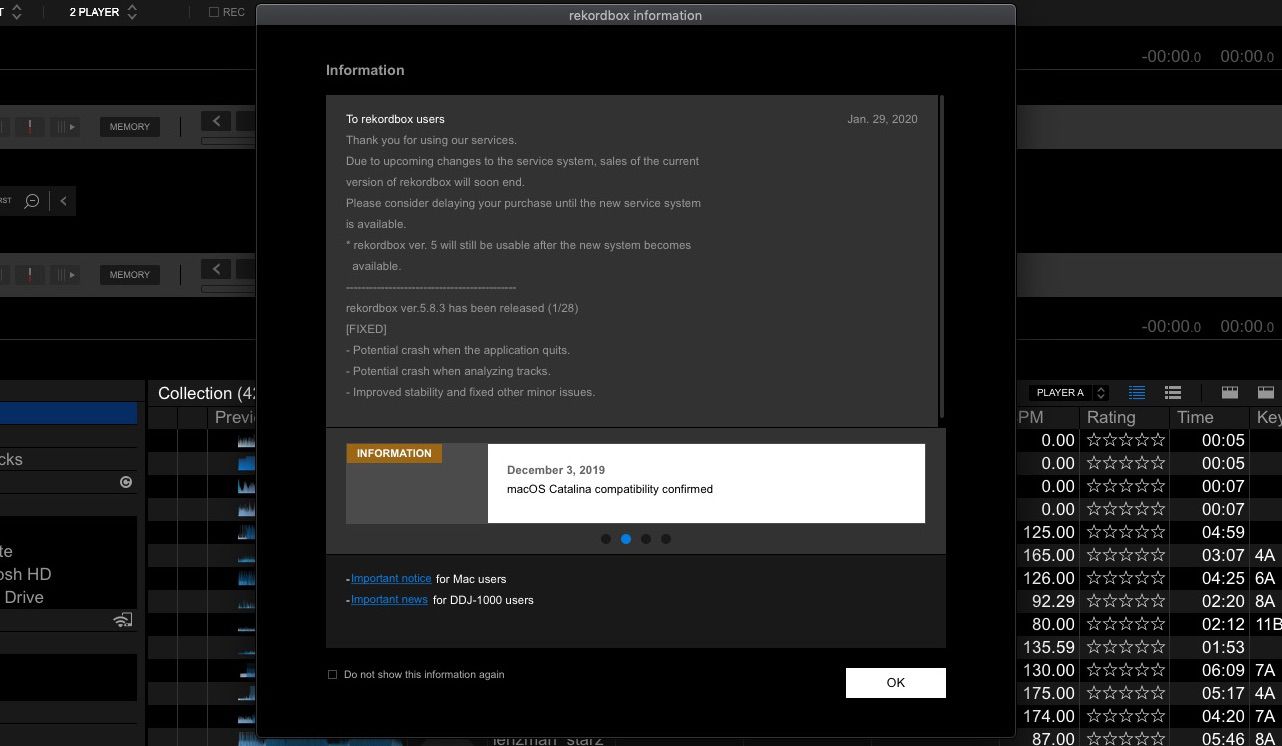Click lower deck red marker icon
Viewport: 1282px width, 746px height.
click(x=30, y=275)
